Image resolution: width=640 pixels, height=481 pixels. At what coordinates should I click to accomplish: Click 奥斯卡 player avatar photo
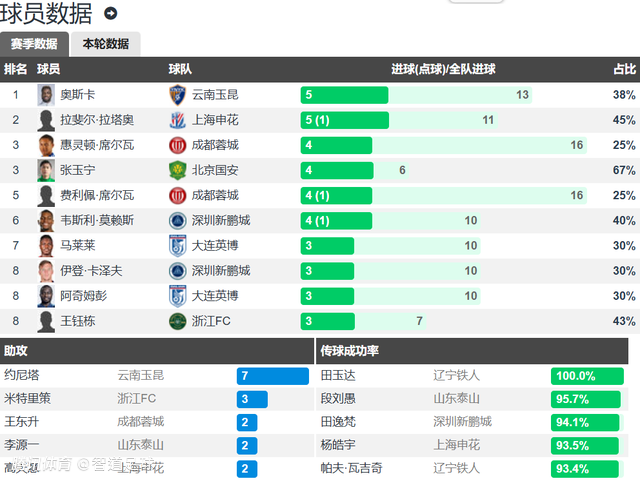click(x=45, y=95)
